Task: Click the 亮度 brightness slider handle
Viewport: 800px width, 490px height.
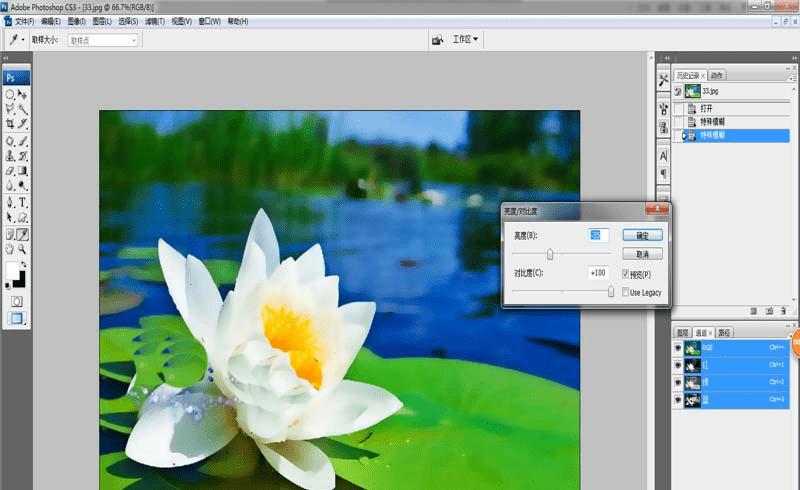Action: [550, 253]
